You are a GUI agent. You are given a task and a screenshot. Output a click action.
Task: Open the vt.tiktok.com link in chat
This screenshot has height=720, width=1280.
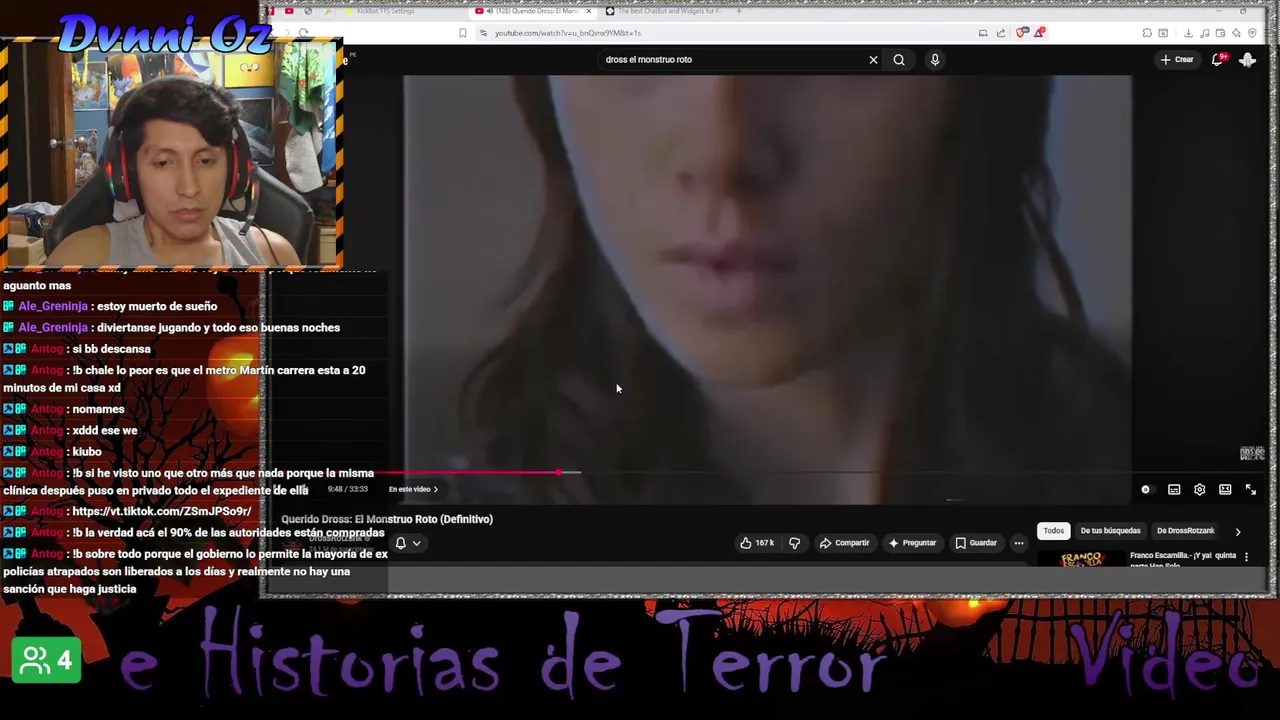(x=161, y=511)
